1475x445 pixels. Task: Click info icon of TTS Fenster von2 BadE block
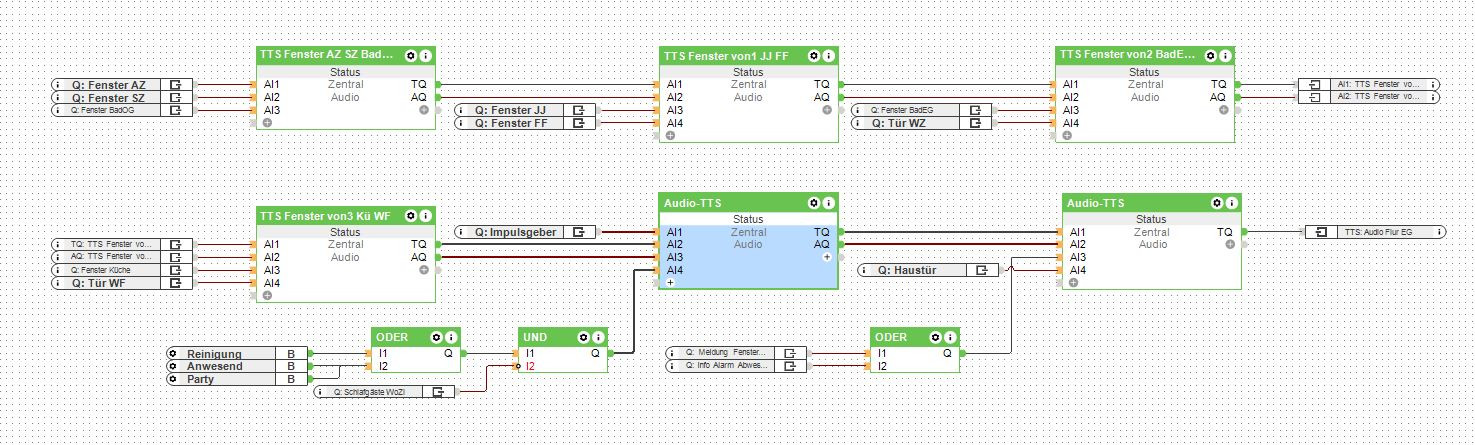[x=1225, y=56]
